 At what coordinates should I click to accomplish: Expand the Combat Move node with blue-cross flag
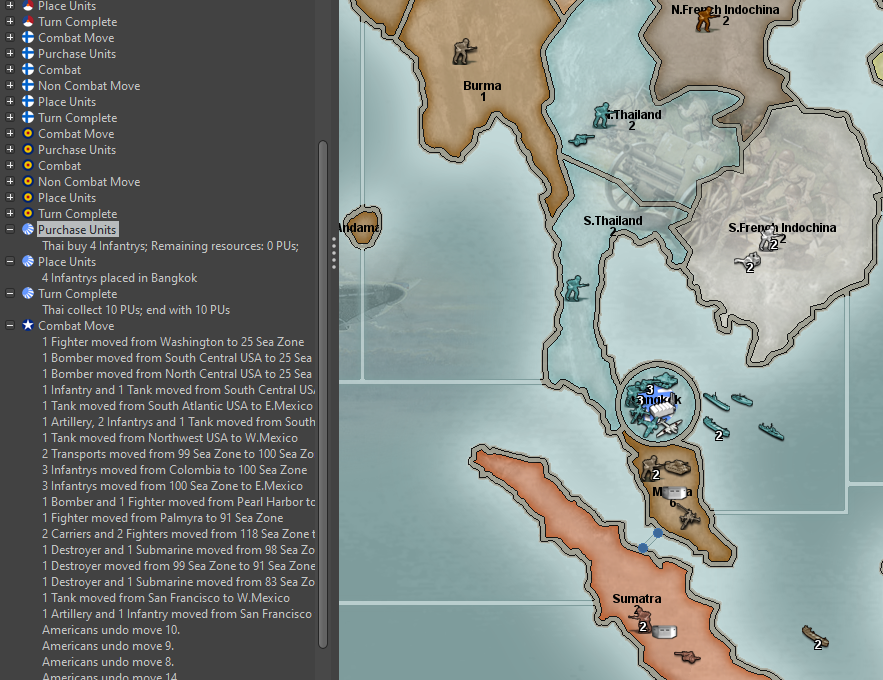(10, 38)
